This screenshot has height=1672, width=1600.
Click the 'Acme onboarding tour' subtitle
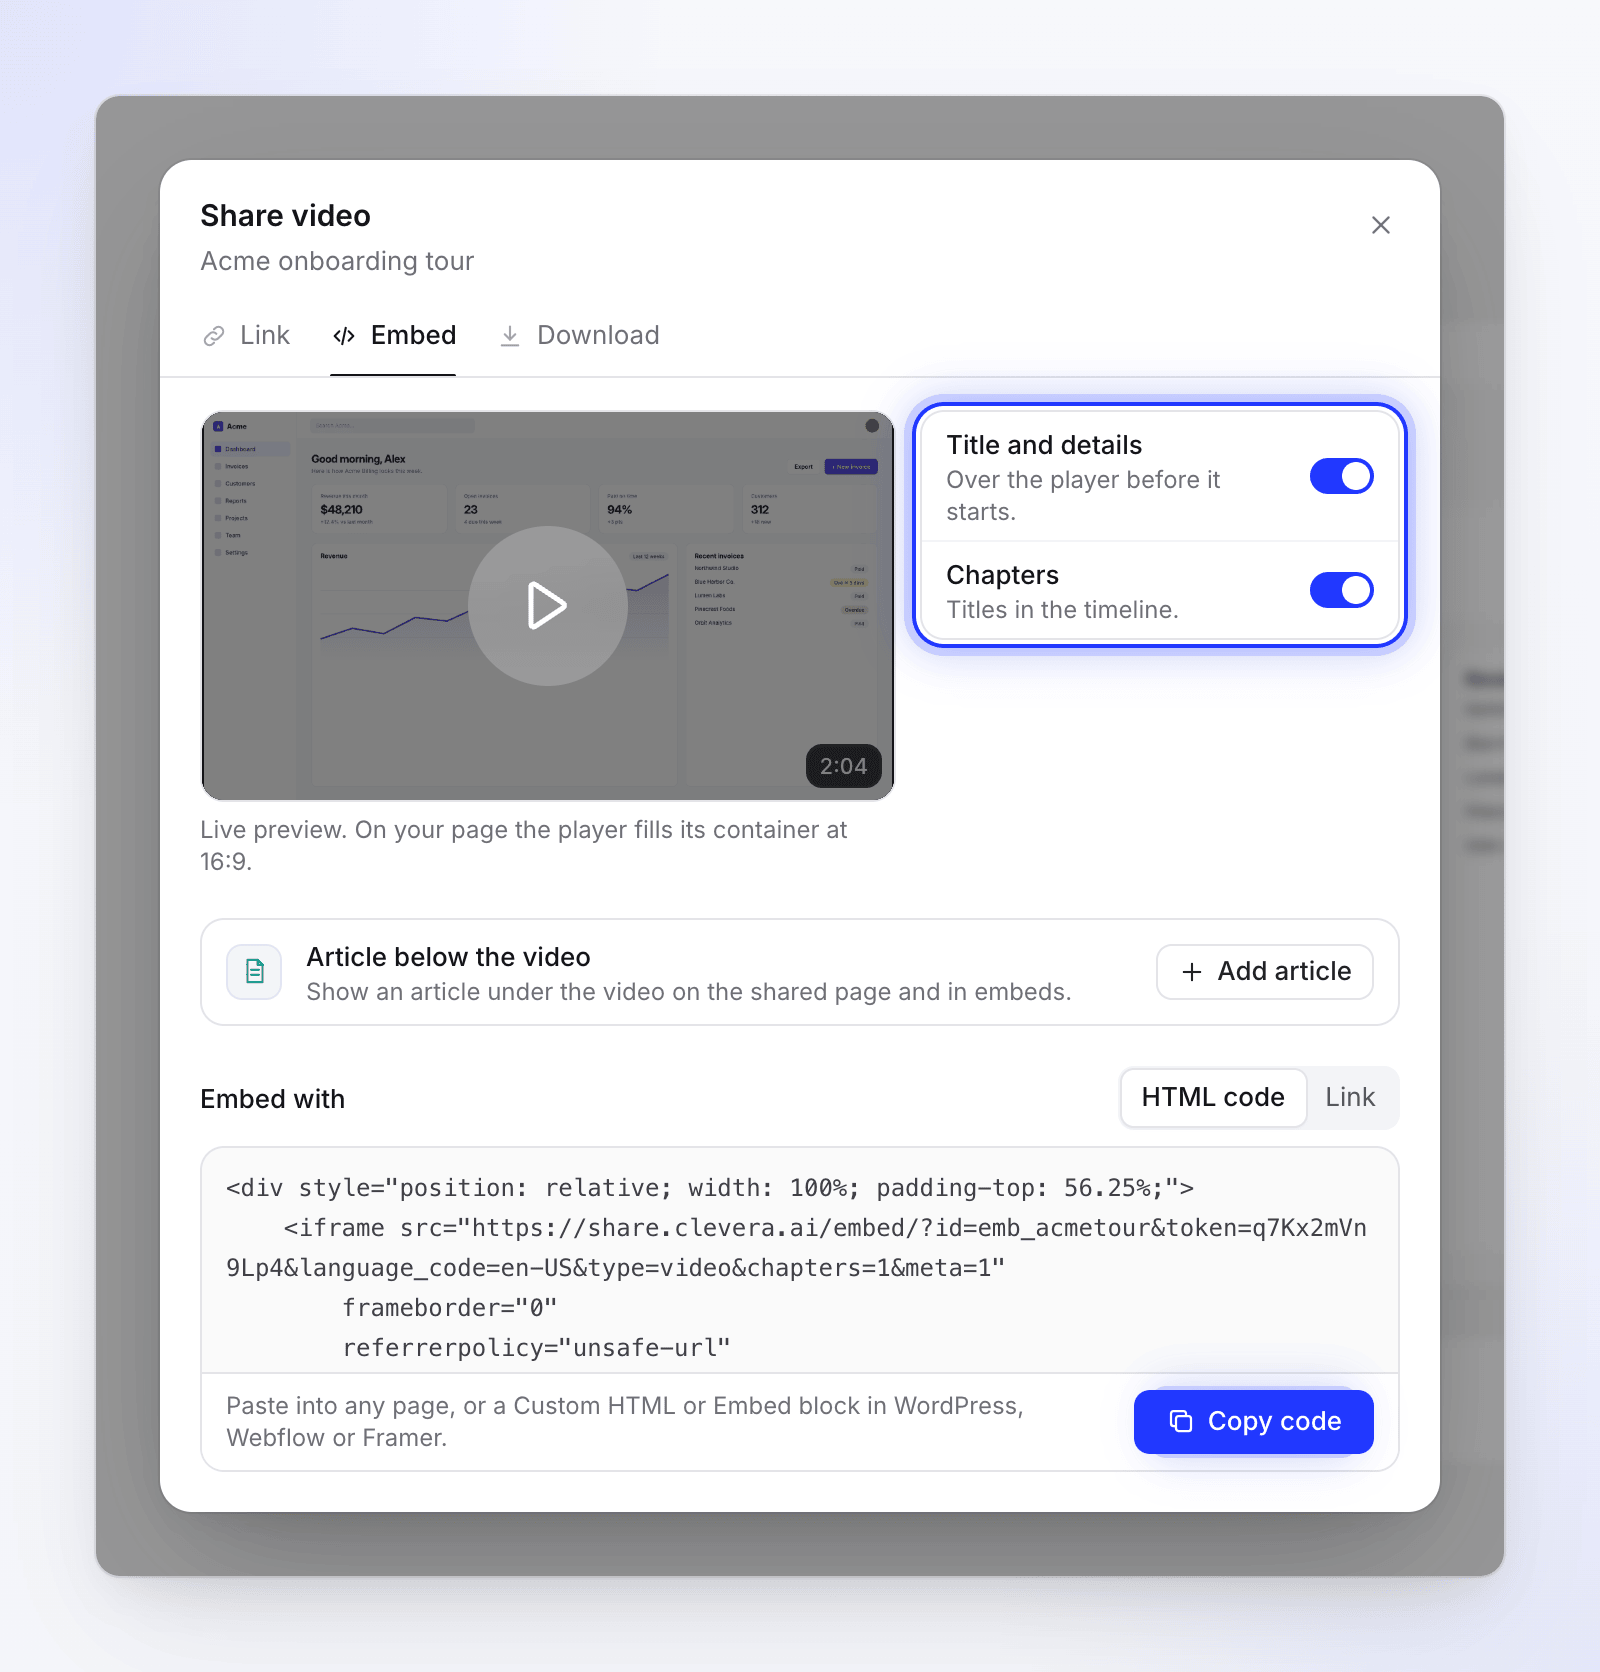(x=337, y=261)
